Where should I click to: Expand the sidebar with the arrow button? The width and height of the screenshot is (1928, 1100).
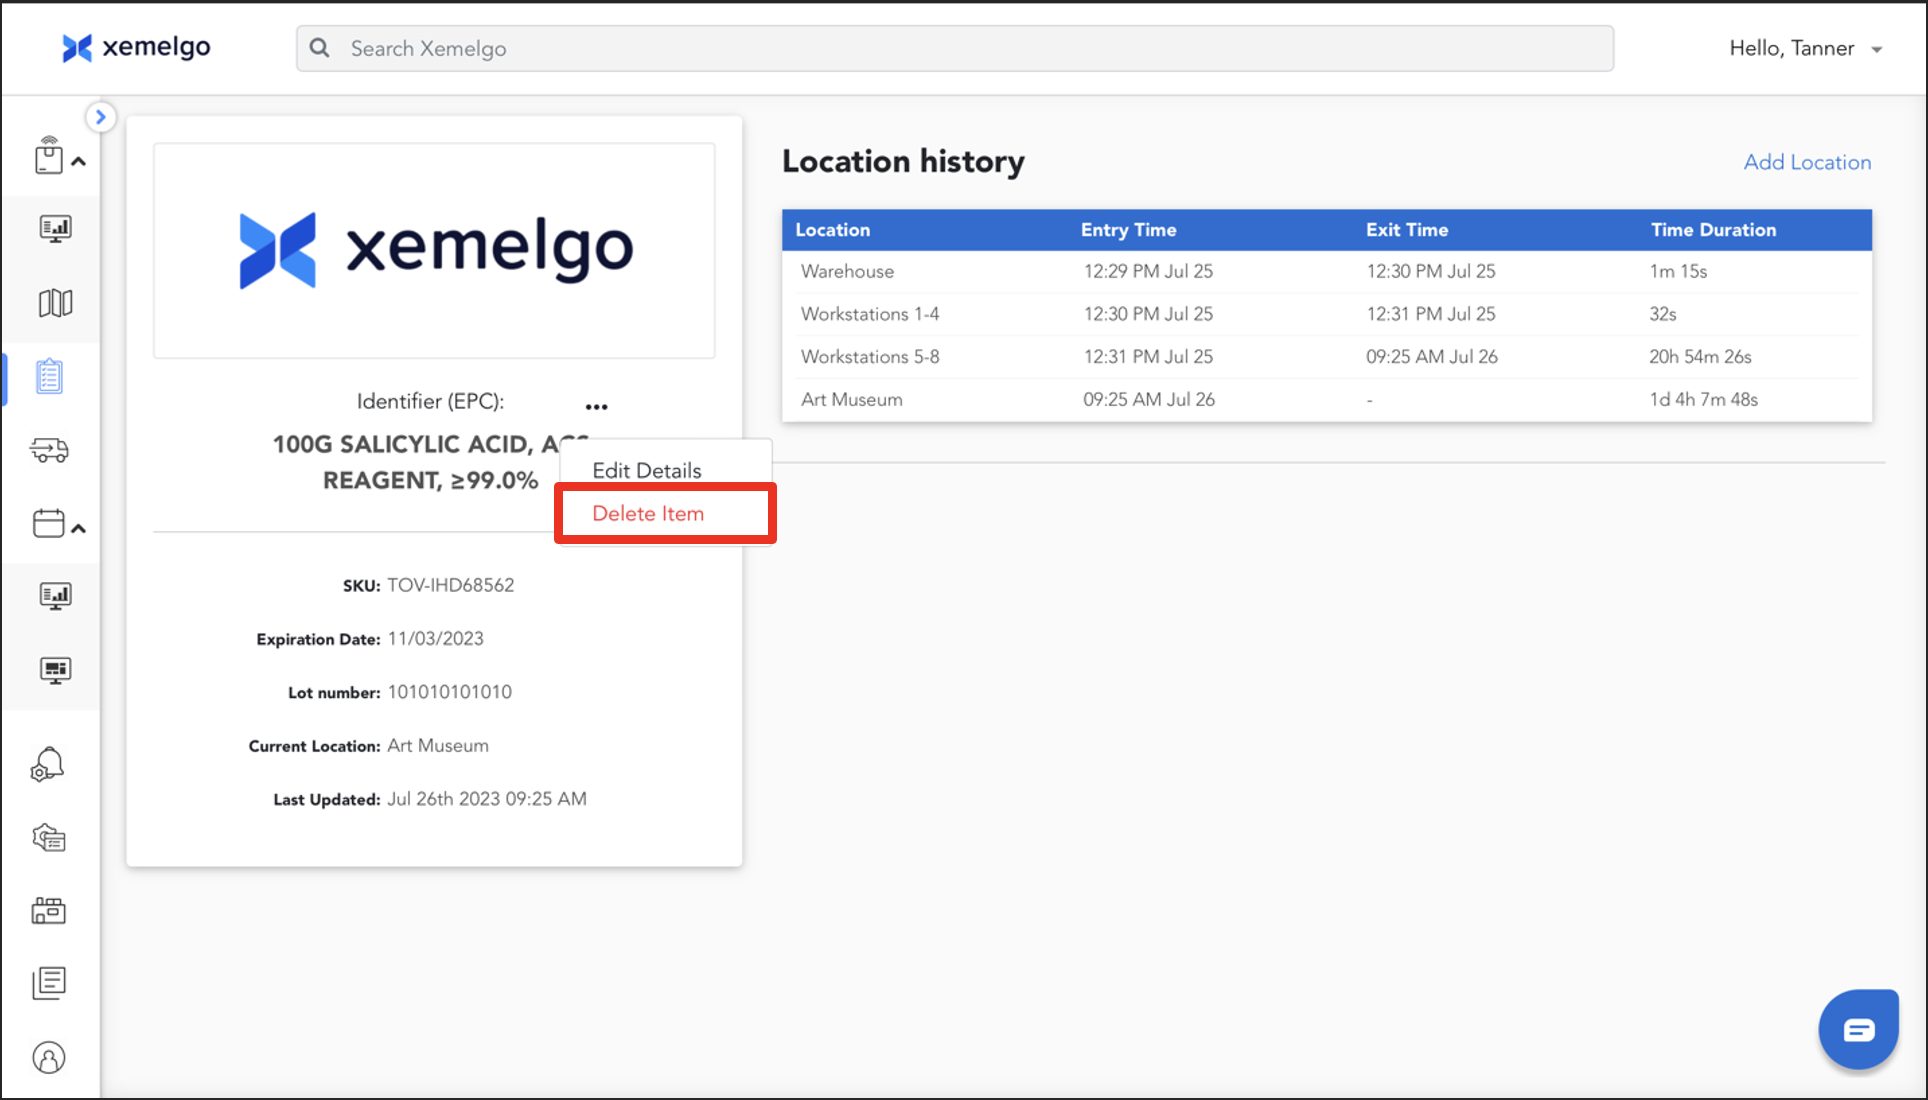pos(100,117)
